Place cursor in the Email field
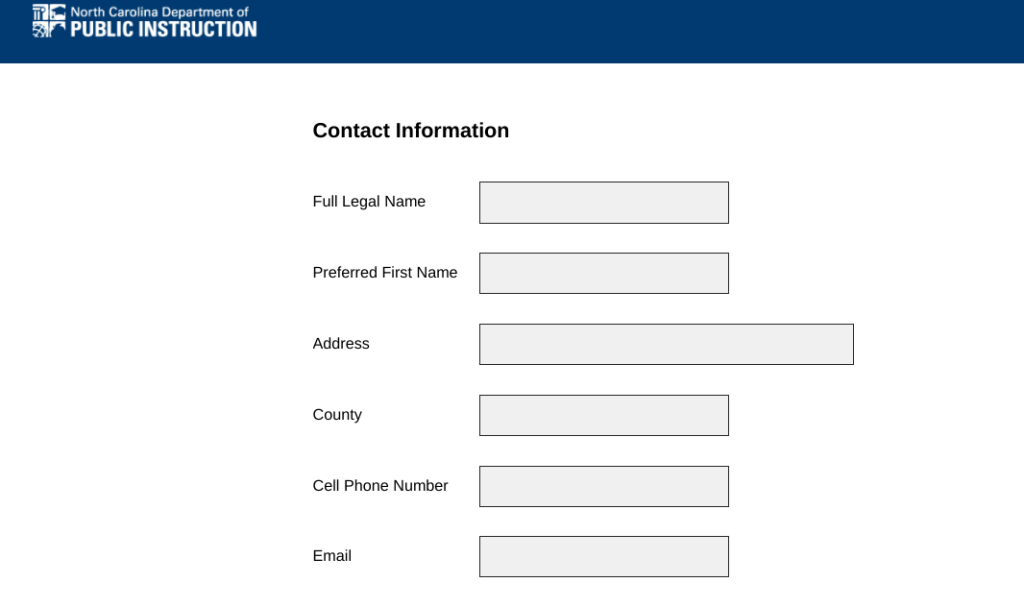Image resolution: width=1024 pixels, height=607 pixels. pos(603,557)
